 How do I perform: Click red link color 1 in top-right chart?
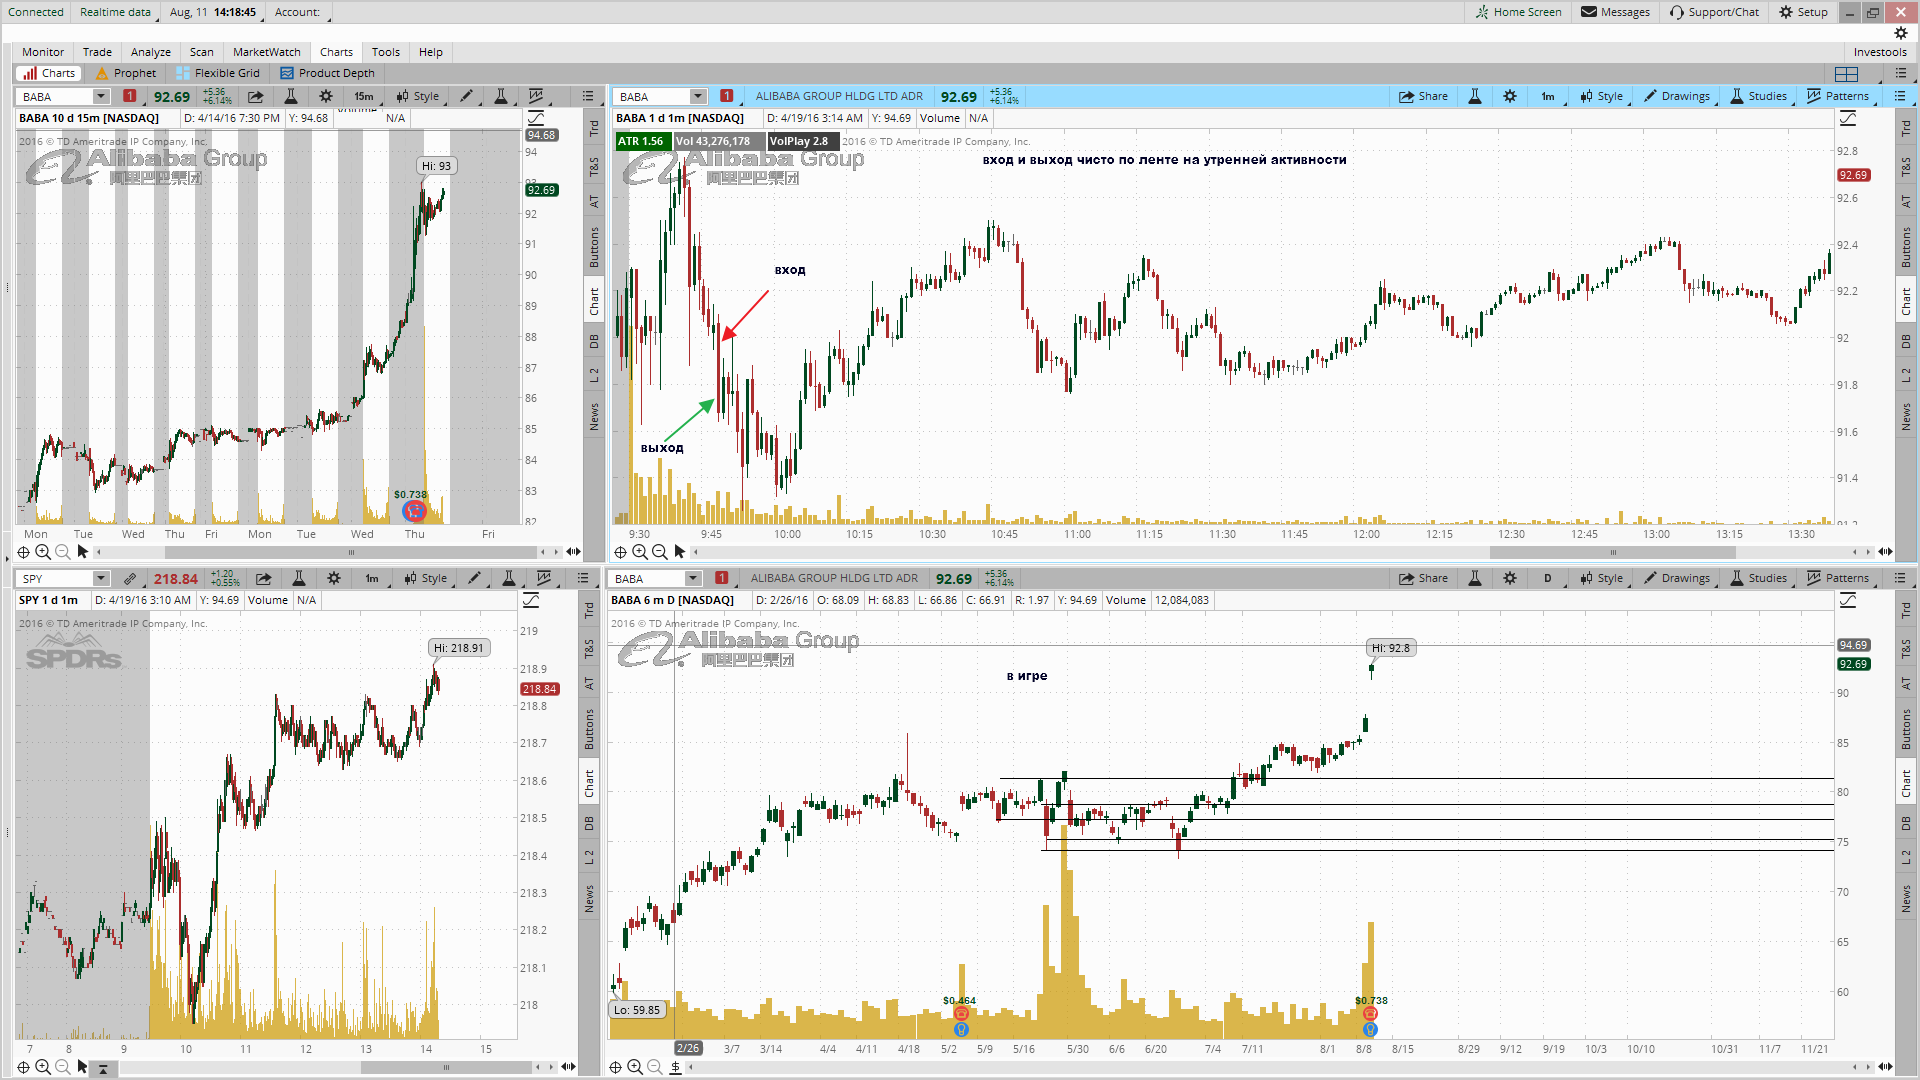[x=727, y=96]
